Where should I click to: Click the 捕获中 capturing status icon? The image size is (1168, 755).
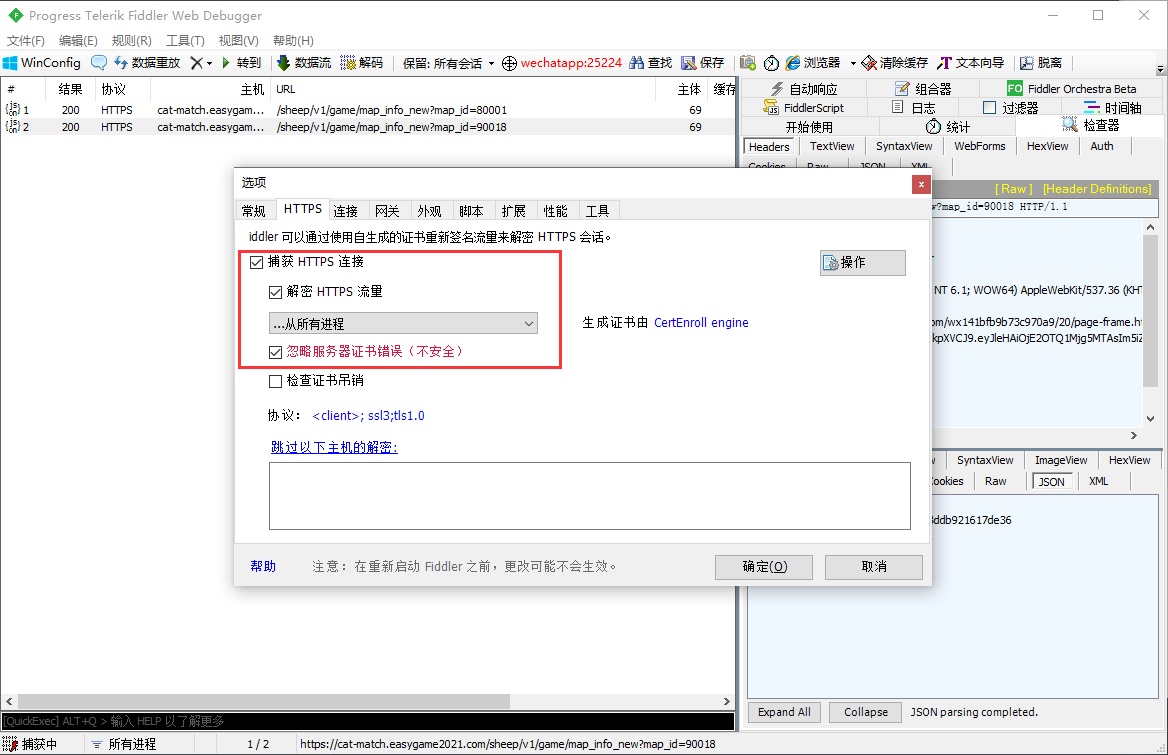(x=10, y=744)
